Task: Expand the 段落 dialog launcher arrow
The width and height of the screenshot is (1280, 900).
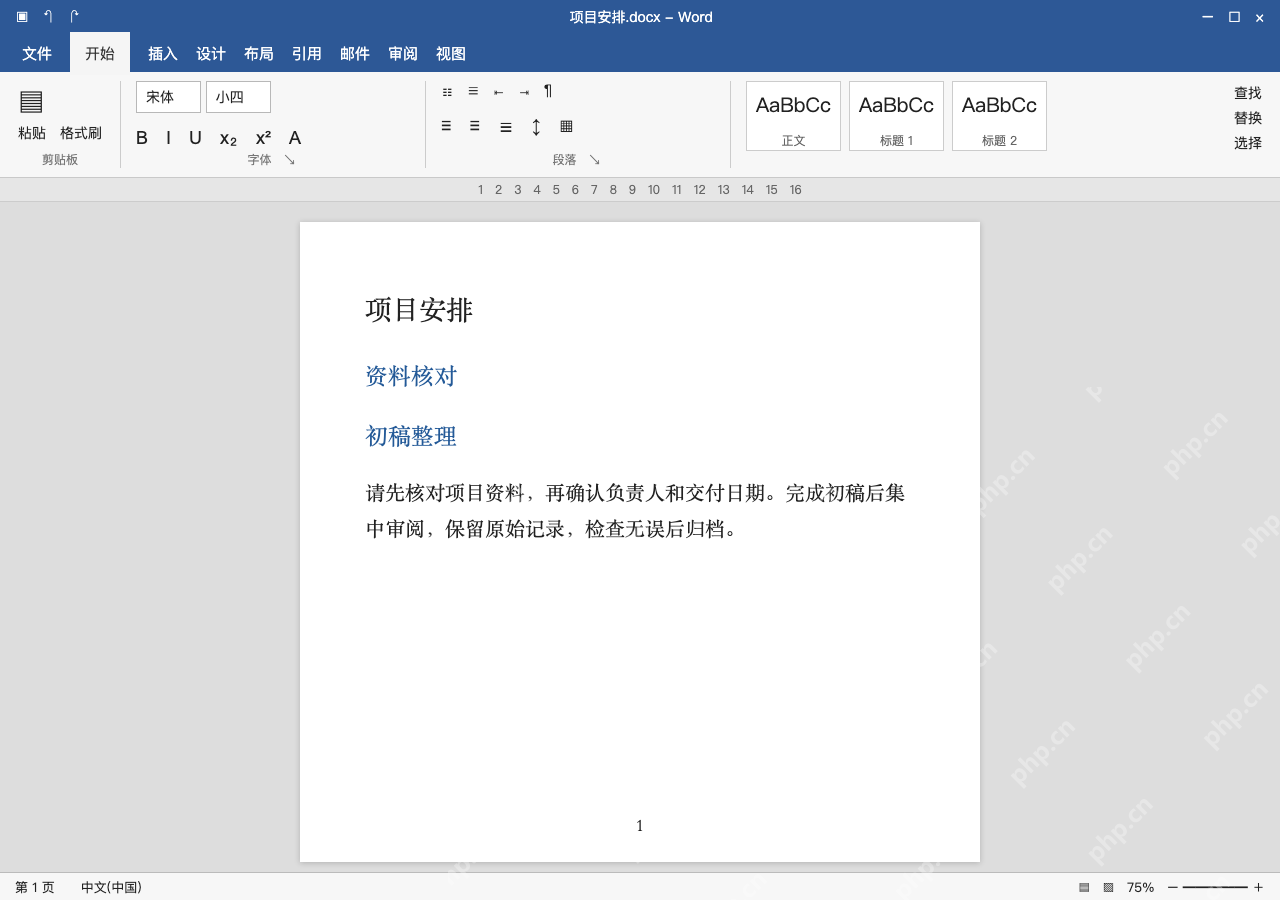Action: coord(594,159)
